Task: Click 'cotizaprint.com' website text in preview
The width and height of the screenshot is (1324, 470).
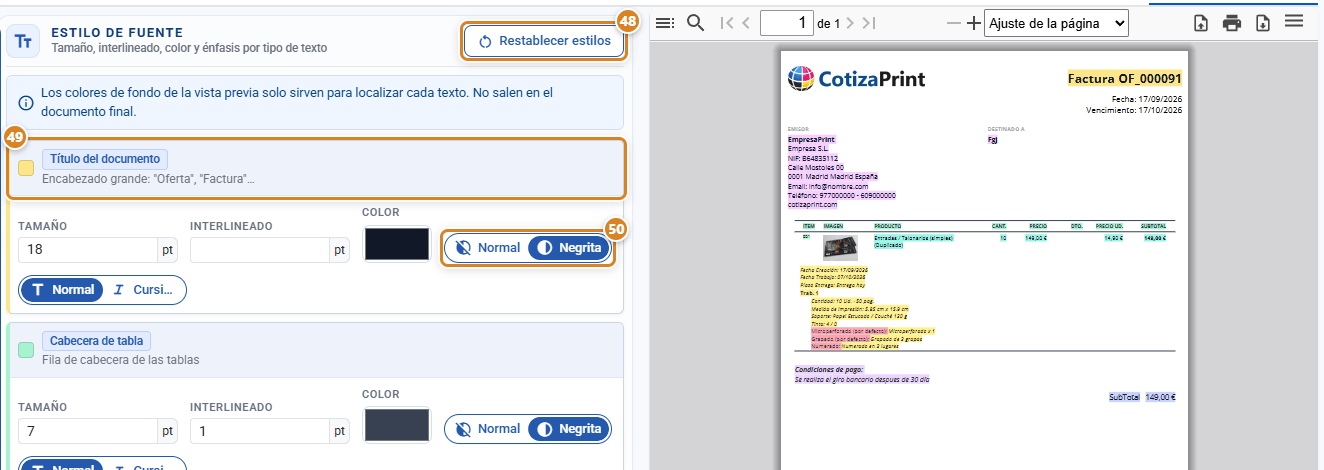Action: pyautogui.click(x=813, y=204)
